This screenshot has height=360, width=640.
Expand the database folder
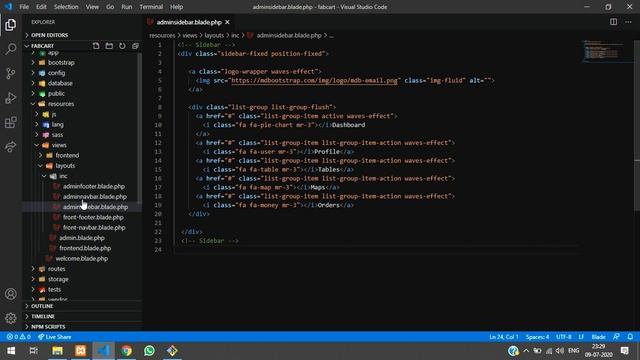[82, 83]
